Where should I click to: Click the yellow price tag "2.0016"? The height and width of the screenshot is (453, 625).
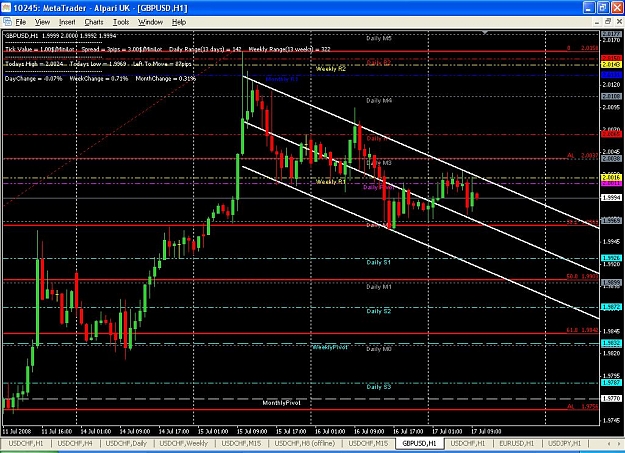(611, 177)
